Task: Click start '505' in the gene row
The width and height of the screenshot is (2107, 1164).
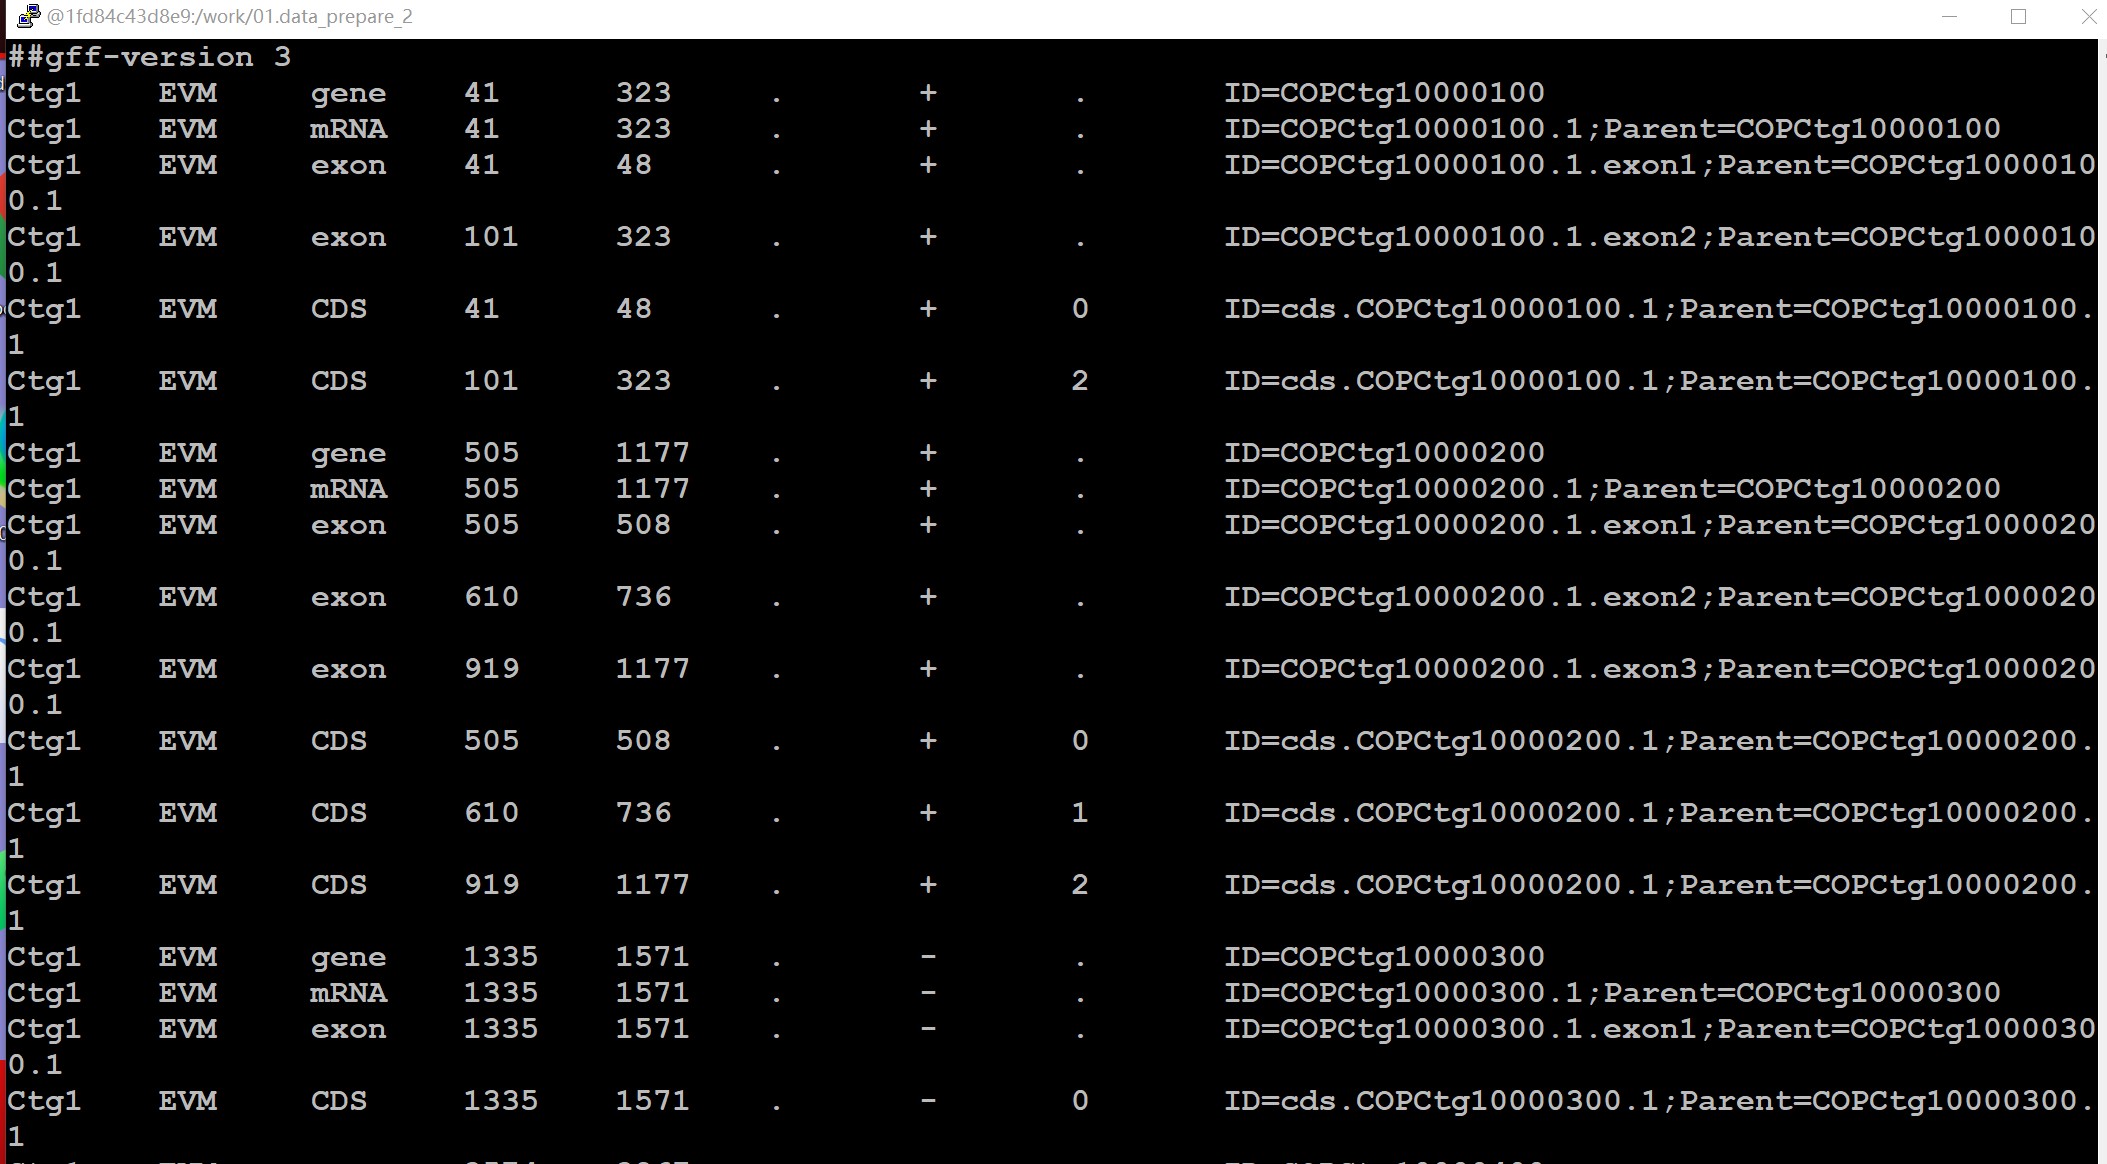Action: [491, 453]
